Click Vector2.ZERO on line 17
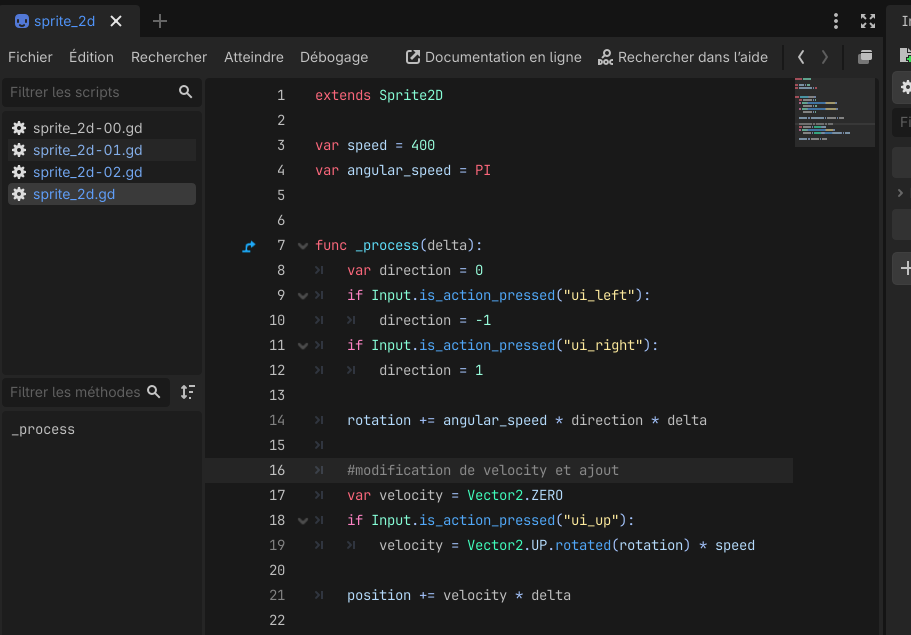 pyautogui.click(x=515, y=495)
